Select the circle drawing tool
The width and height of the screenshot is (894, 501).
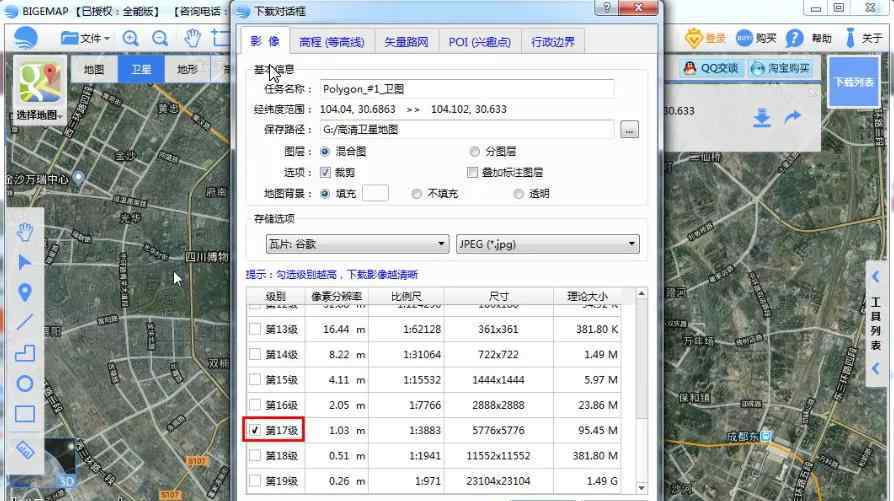[25, 384]
